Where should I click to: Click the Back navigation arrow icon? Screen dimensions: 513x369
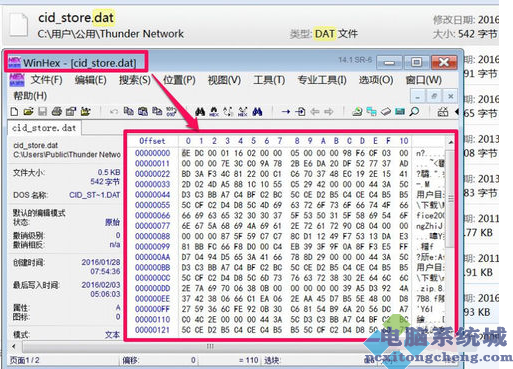tap(315, 112)
